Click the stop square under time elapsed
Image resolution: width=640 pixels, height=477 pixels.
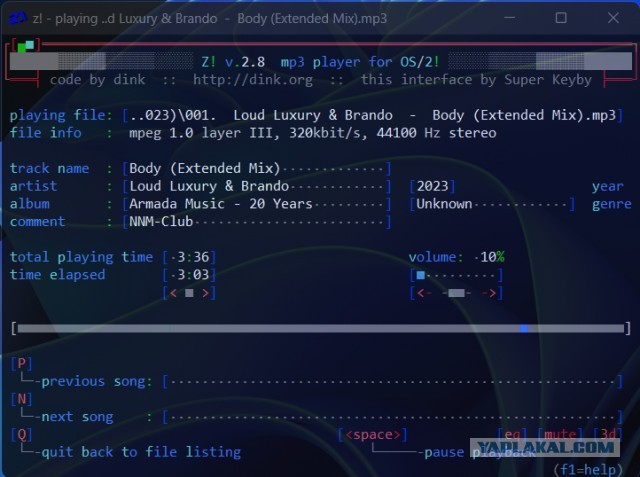point(189,293)
